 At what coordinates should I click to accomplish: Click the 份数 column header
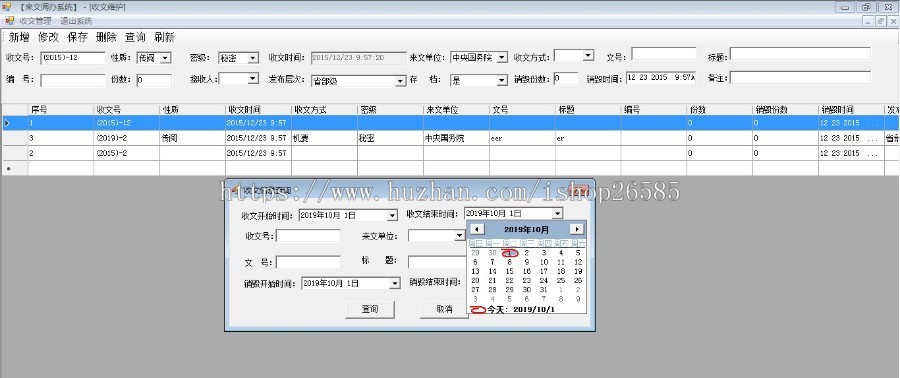[720, 110]
